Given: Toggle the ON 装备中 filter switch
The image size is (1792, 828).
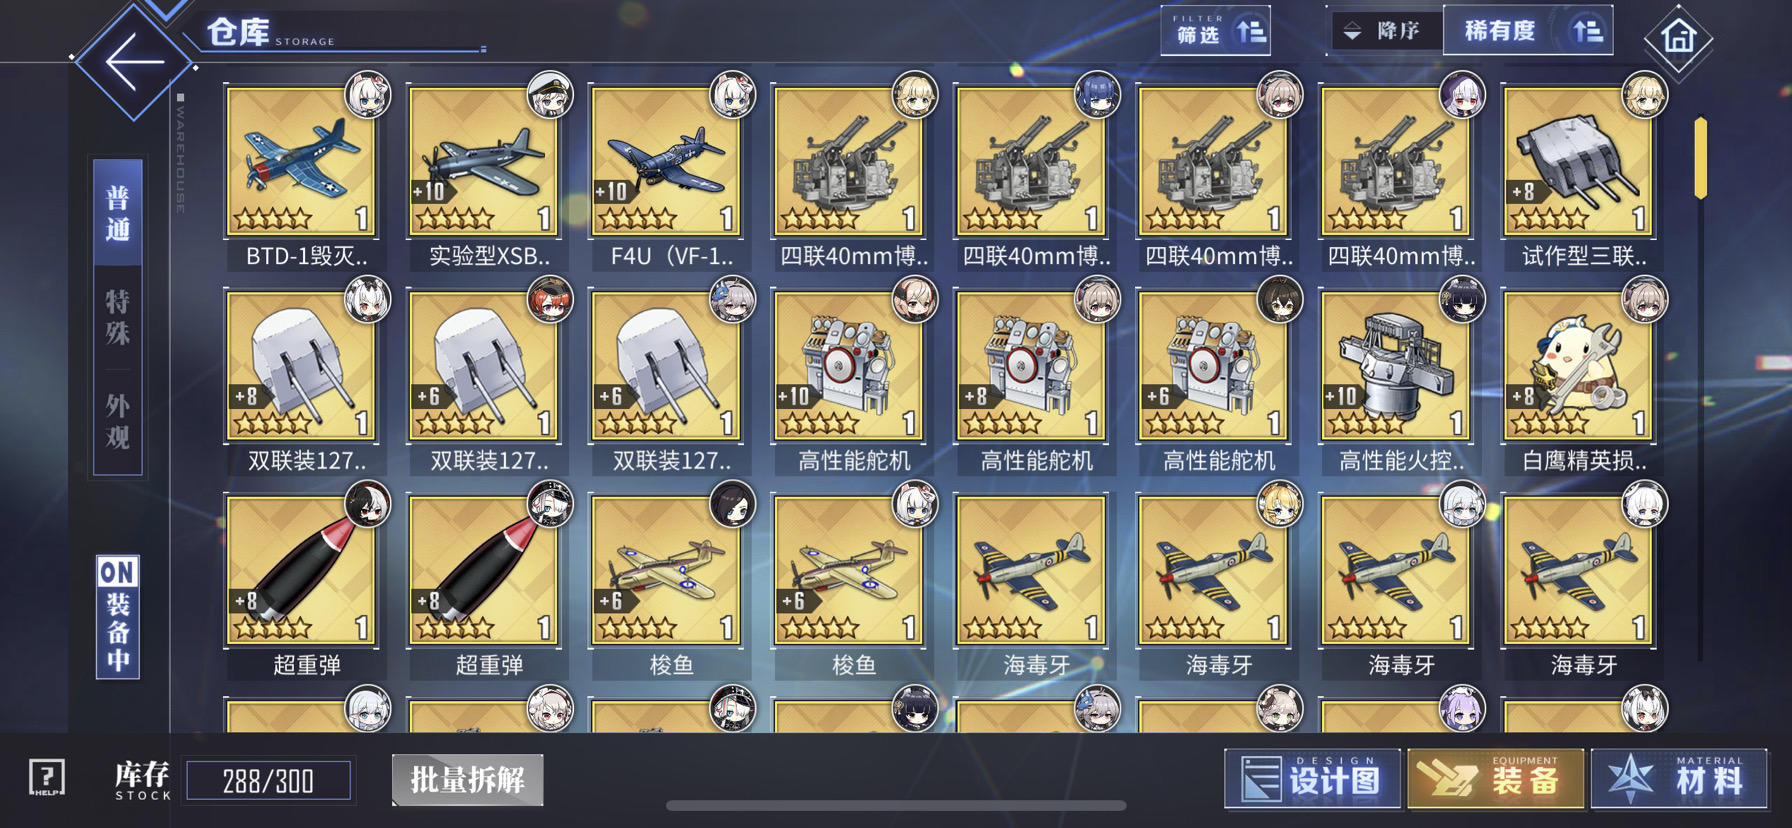Looking at the screenshot, I should coord(117,617).
